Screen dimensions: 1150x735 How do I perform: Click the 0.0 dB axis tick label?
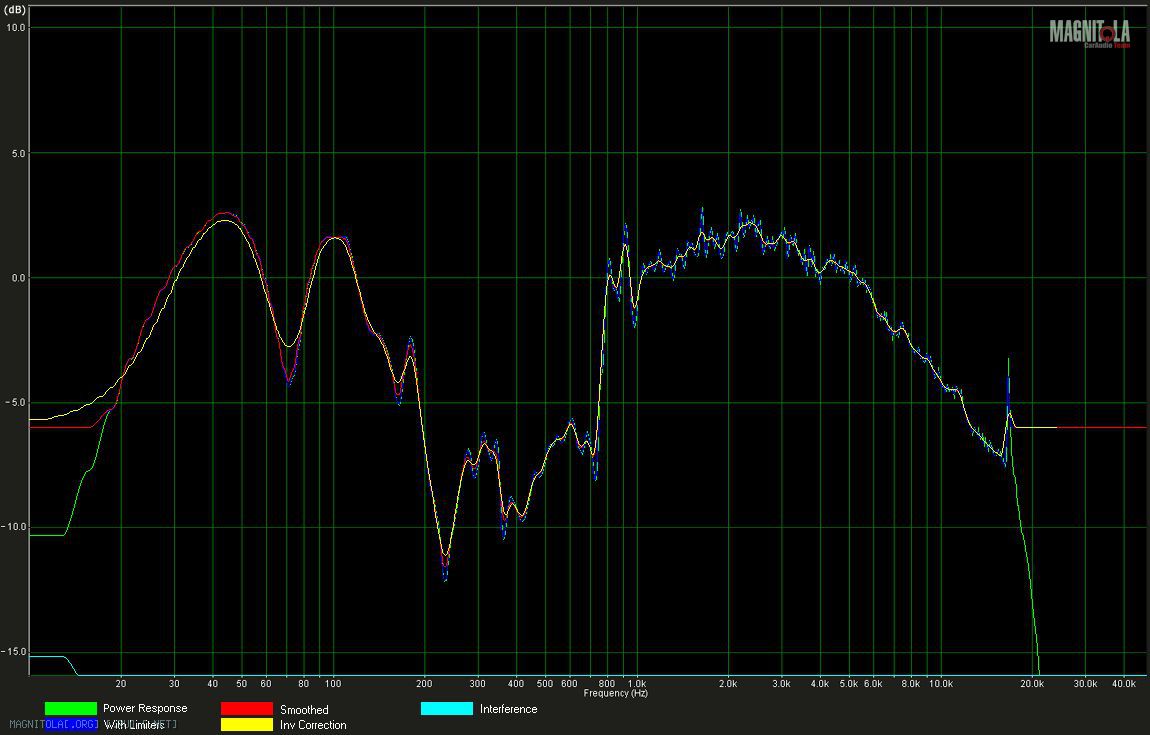click(x=16, y=278)
